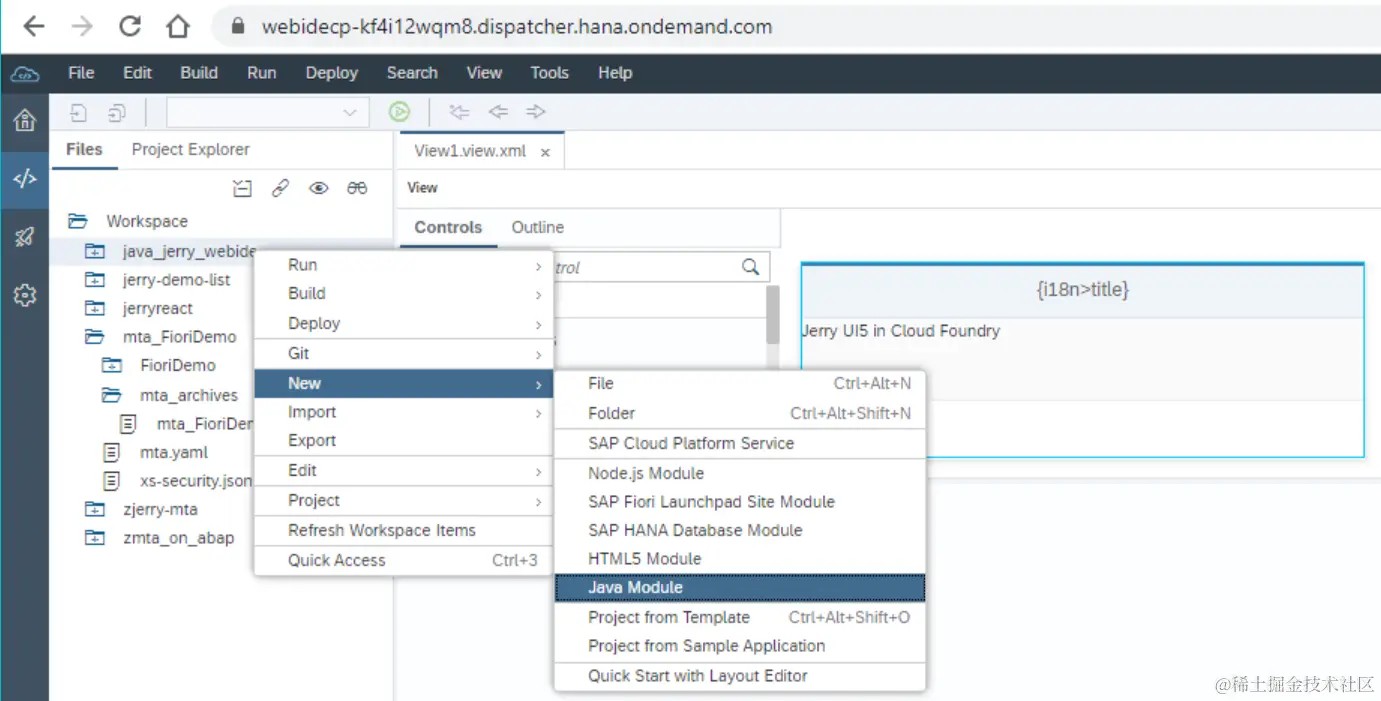Switch to the Files tab

(84, 149)
